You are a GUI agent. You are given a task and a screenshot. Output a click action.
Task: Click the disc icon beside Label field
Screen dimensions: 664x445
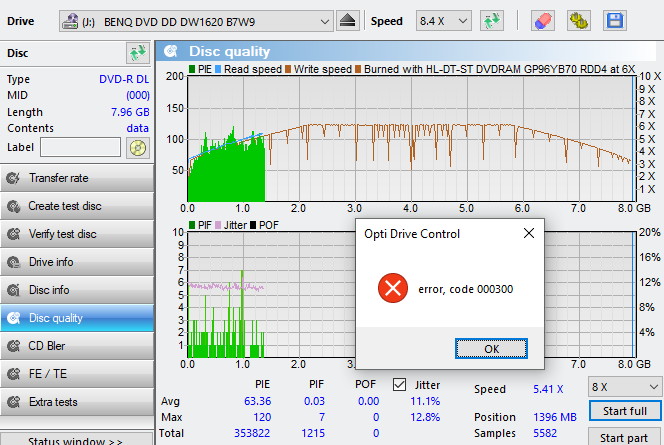coord(138,147)
